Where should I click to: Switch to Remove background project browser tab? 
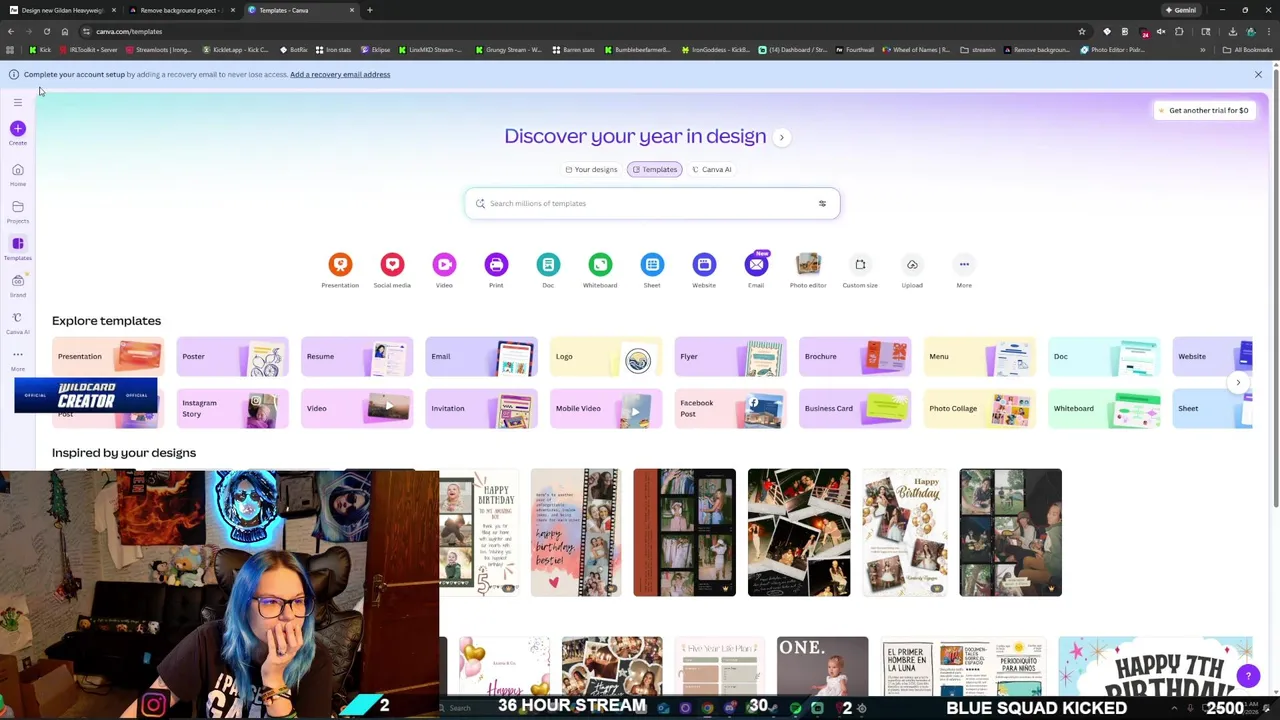180,10
